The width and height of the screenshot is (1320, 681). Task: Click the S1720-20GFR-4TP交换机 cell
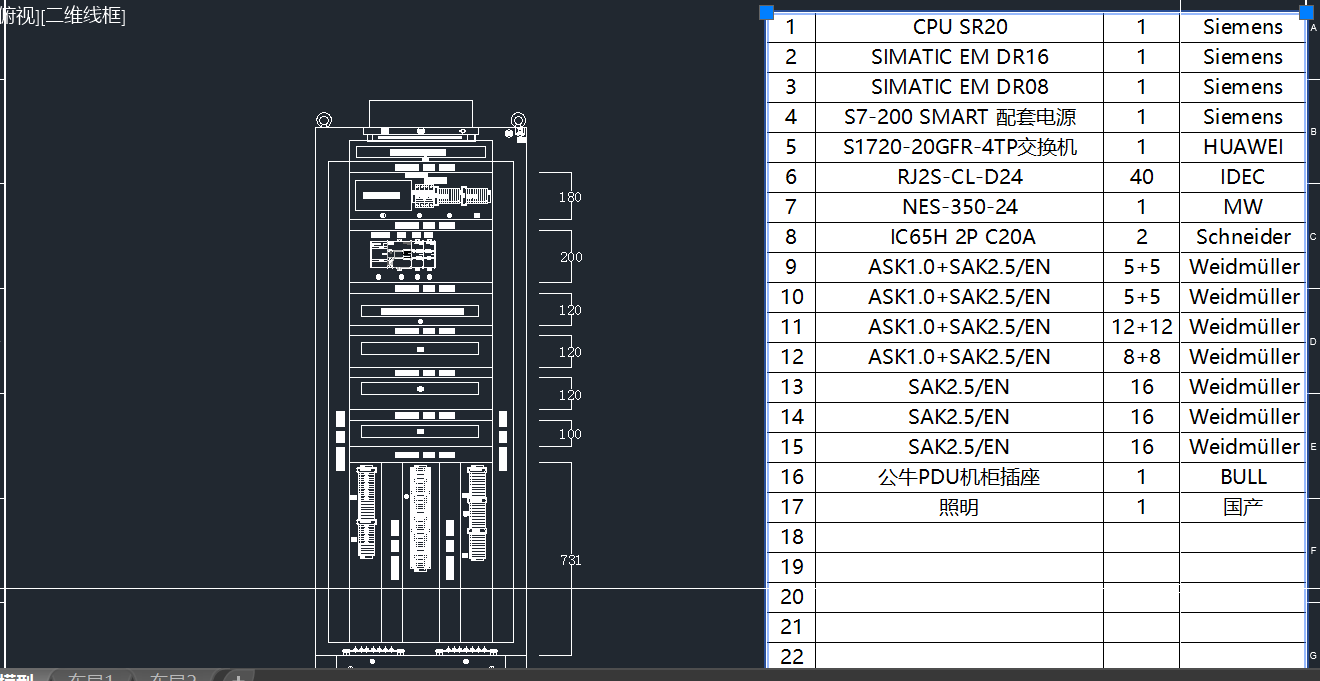coord(960,147)
